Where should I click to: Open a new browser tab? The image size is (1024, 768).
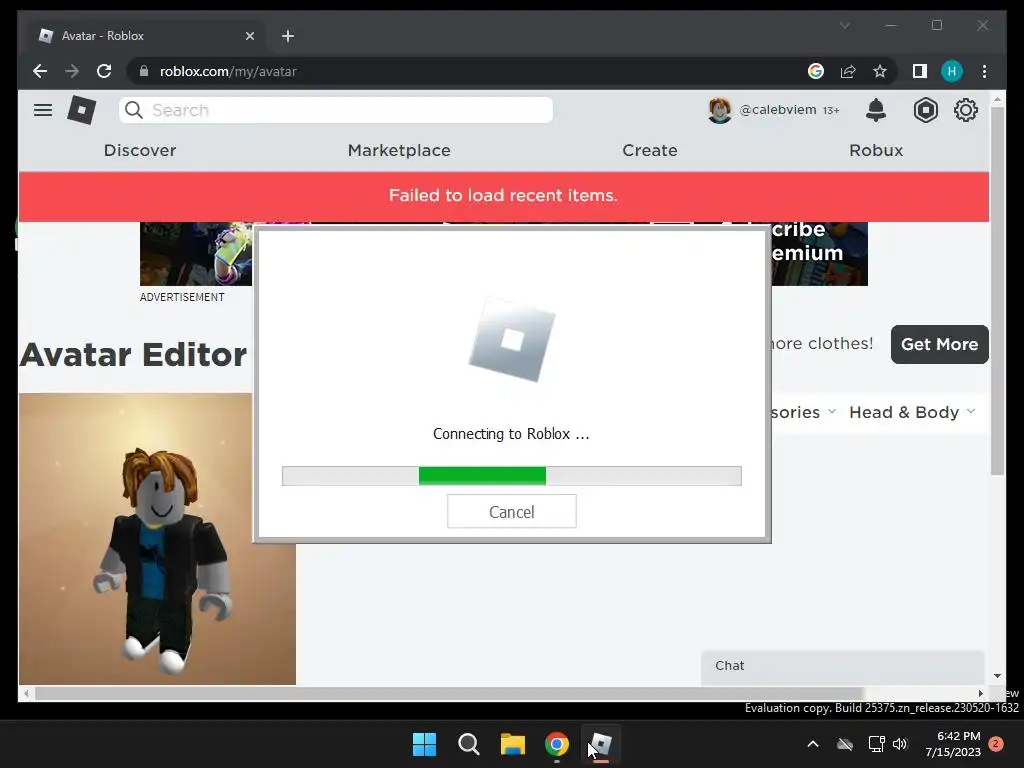288,36
